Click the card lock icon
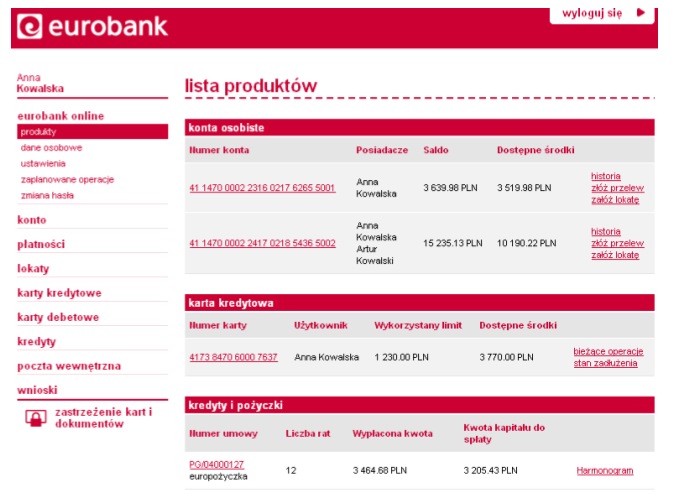Viewport: 678px width, 502px height. pos(36,418)
